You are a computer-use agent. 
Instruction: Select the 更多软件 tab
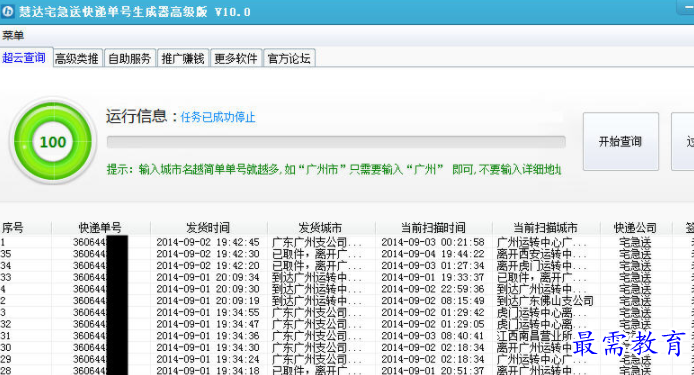click(x=236, y=58)
